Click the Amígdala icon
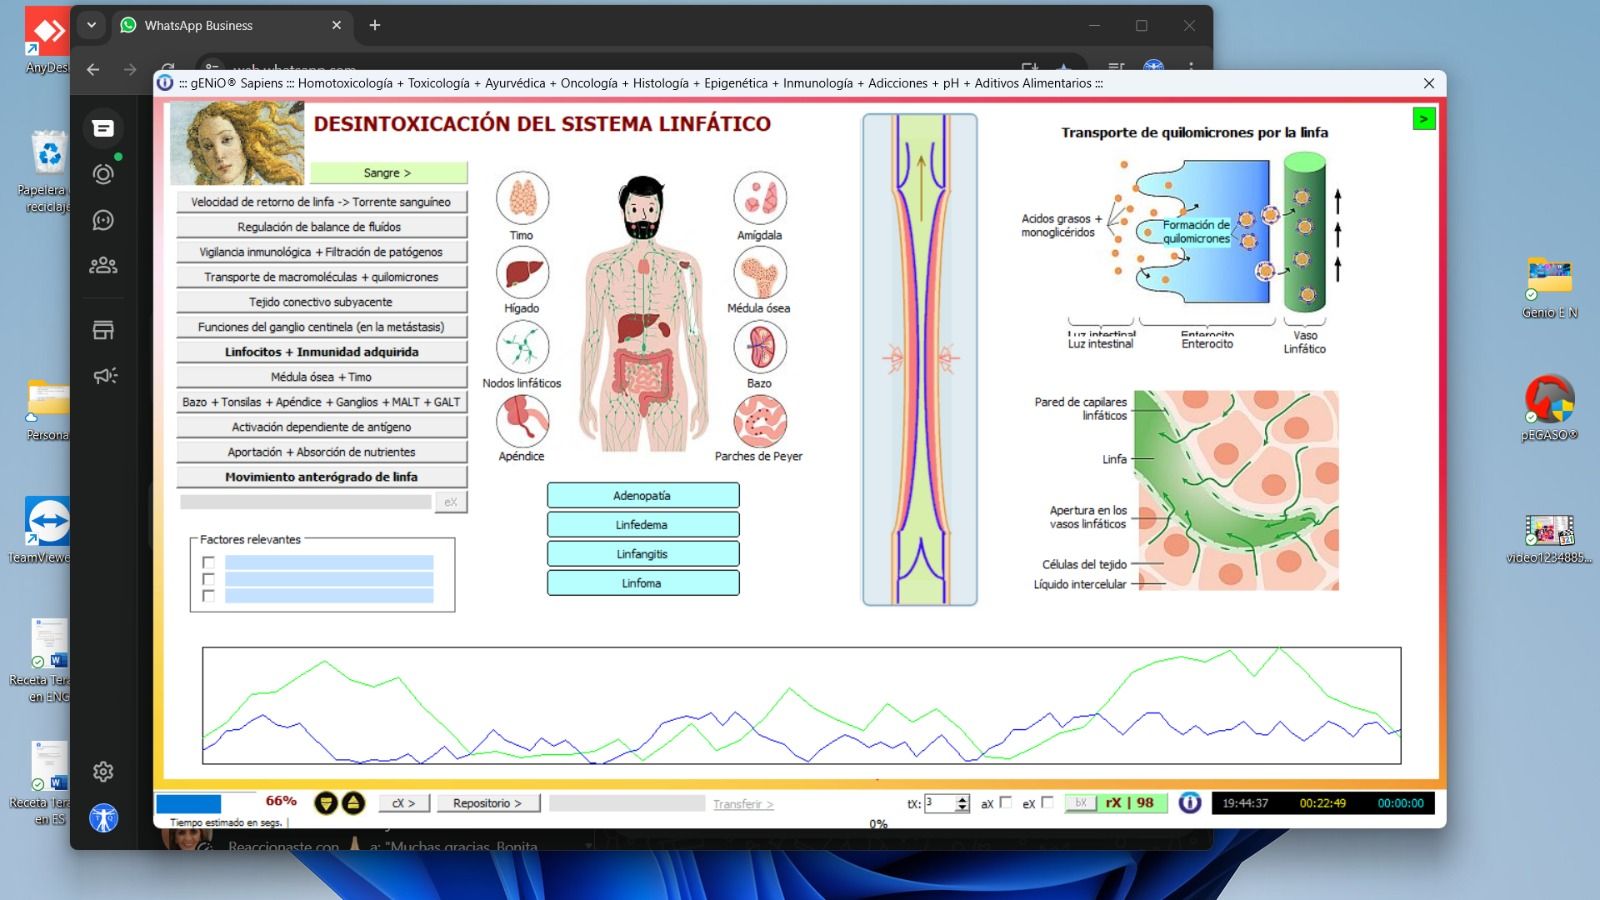This screenshot has height=900, width=1600. [760, 198]
